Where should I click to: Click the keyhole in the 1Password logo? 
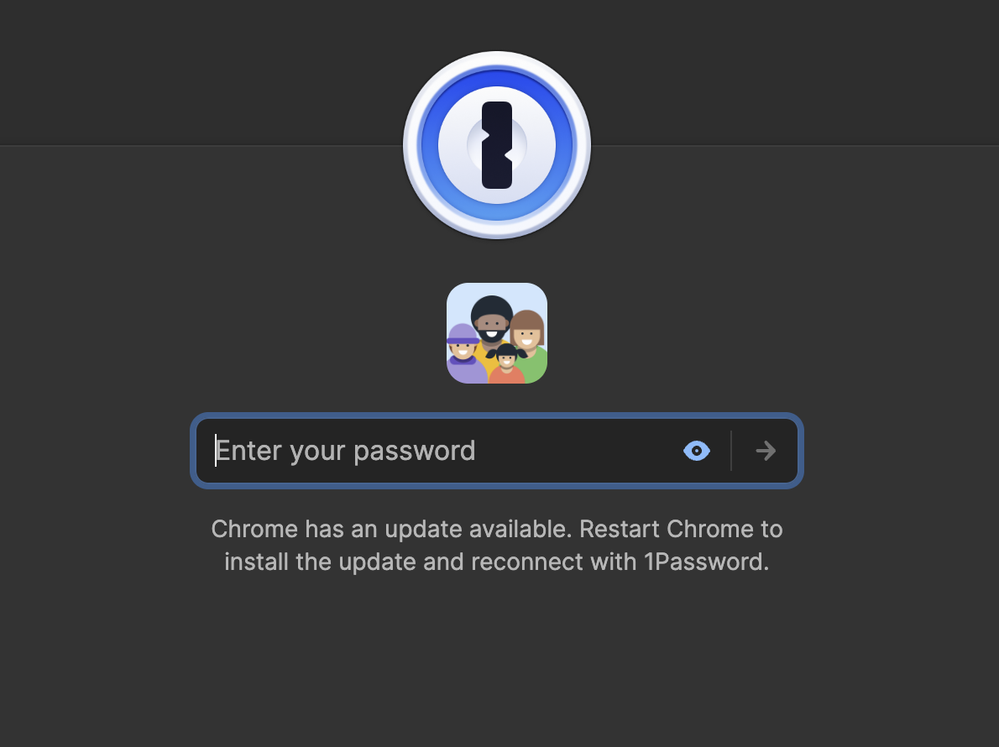click(497, 145)
